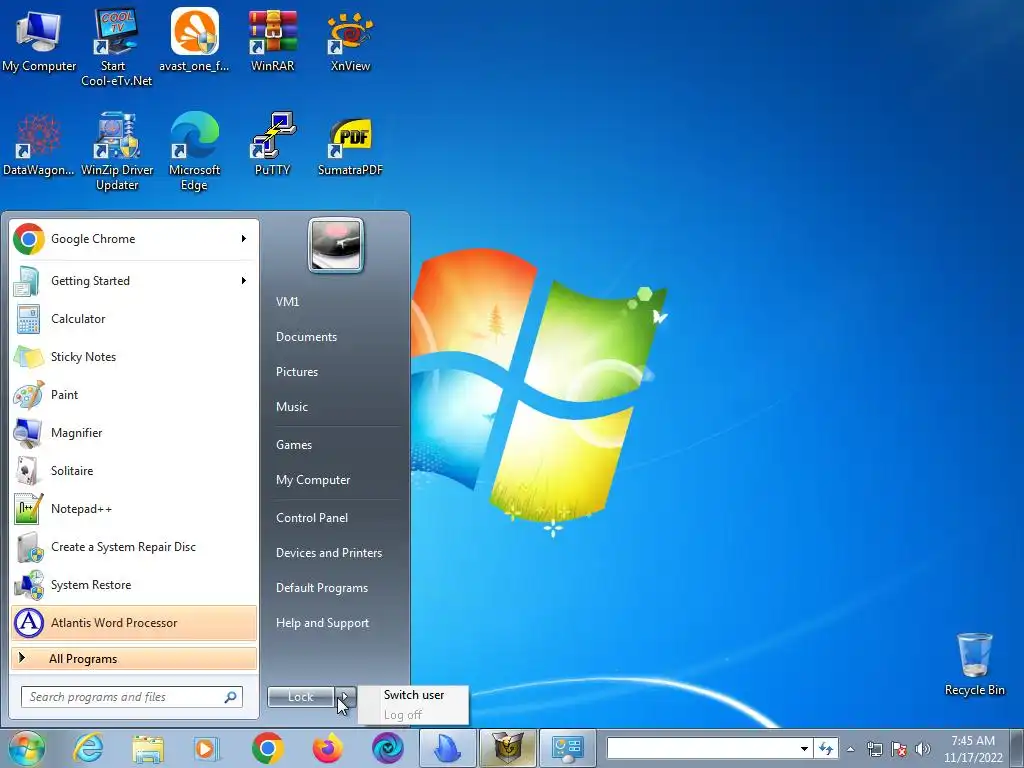
Task: Select the avast_one_f... desktop icon
Action: [194, 40]
